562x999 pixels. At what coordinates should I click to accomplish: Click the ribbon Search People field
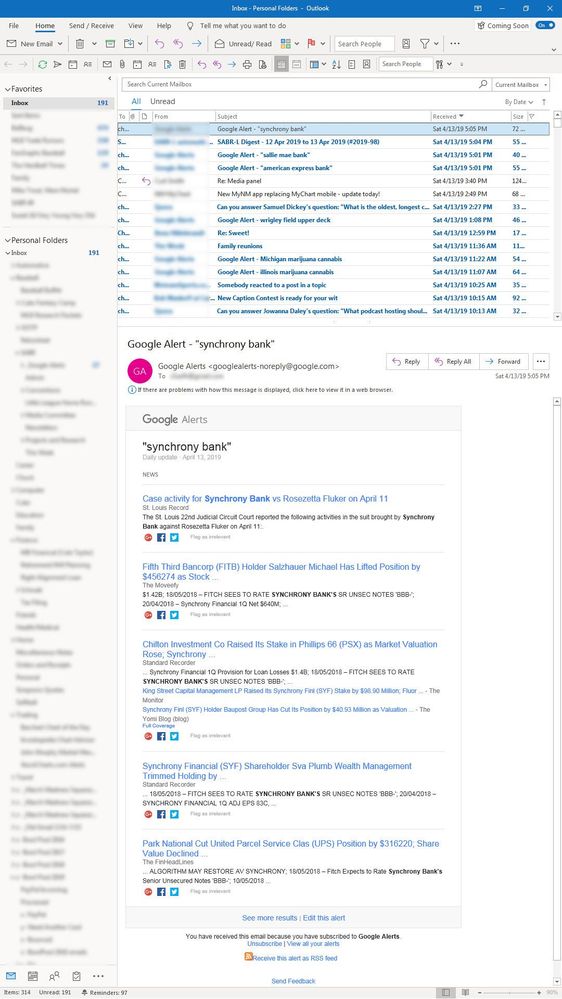364,44
